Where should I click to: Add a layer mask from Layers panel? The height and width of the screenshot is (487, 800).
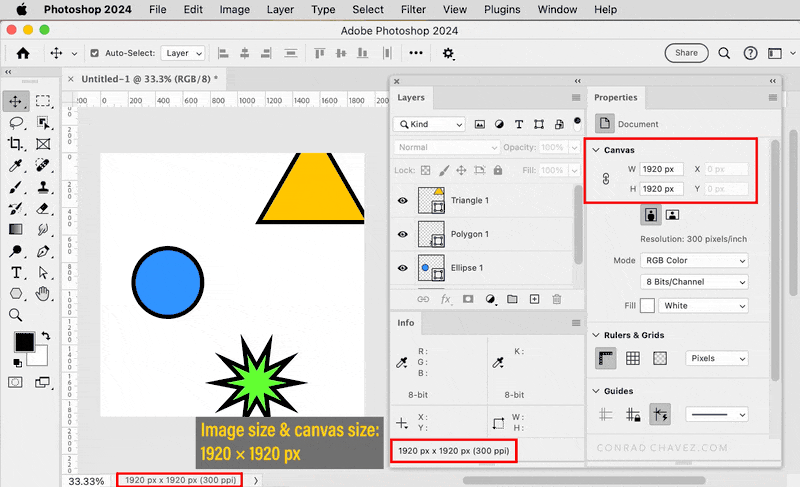468,299
